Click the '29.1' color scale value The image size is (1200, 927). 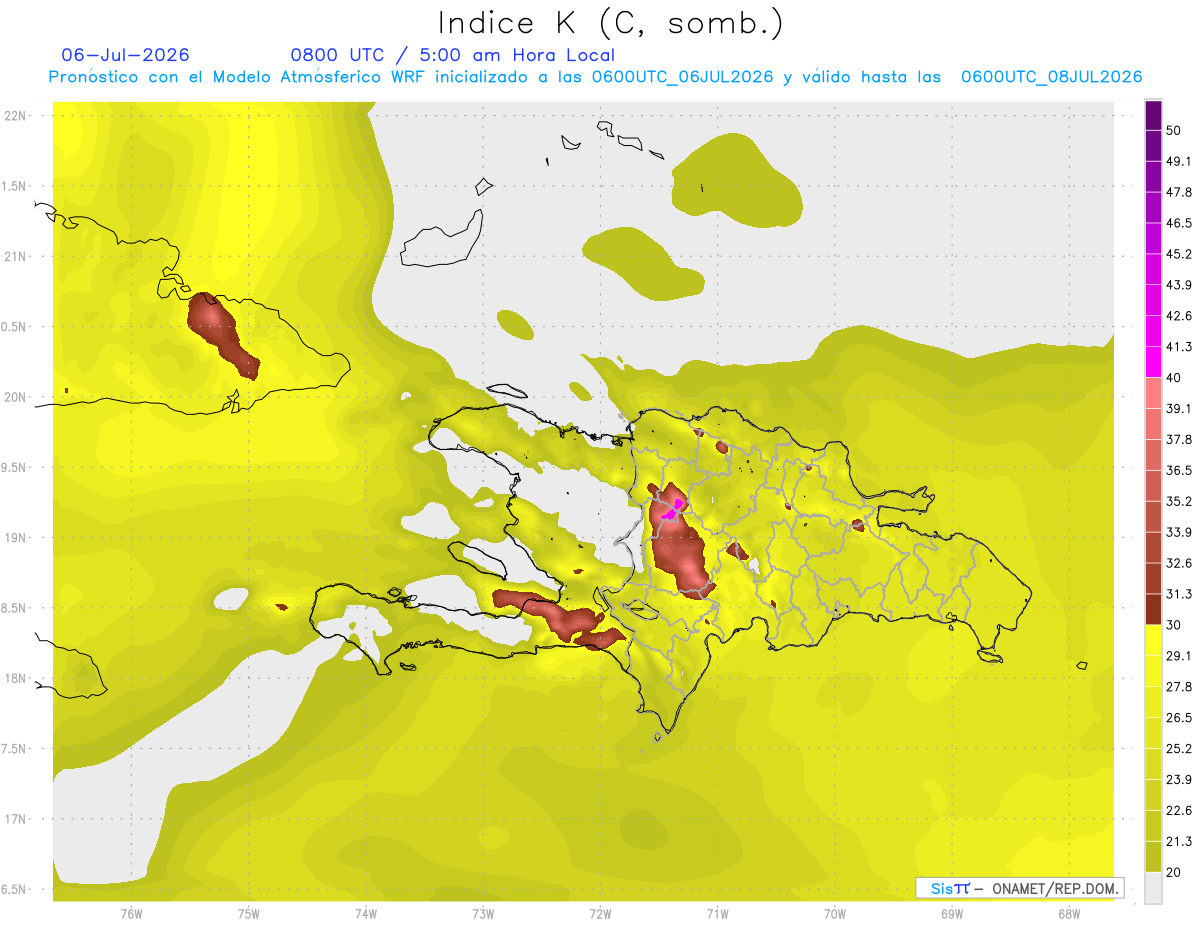pos(1179,656)
